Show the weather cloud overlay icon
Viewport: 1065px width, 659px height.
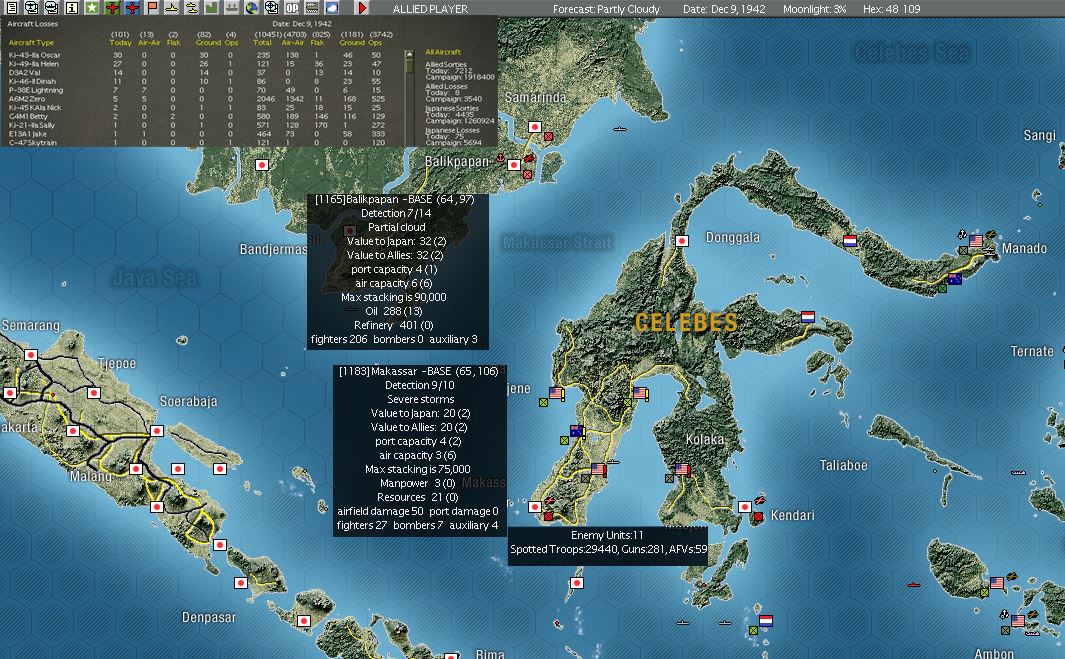[331, 8]
